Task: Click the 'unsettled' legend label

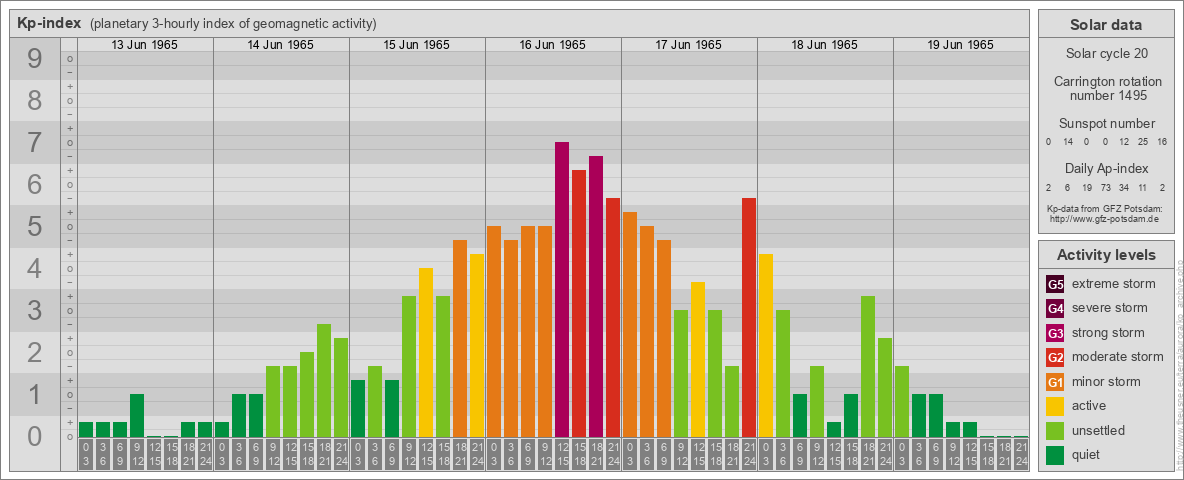Action: 1099,430
